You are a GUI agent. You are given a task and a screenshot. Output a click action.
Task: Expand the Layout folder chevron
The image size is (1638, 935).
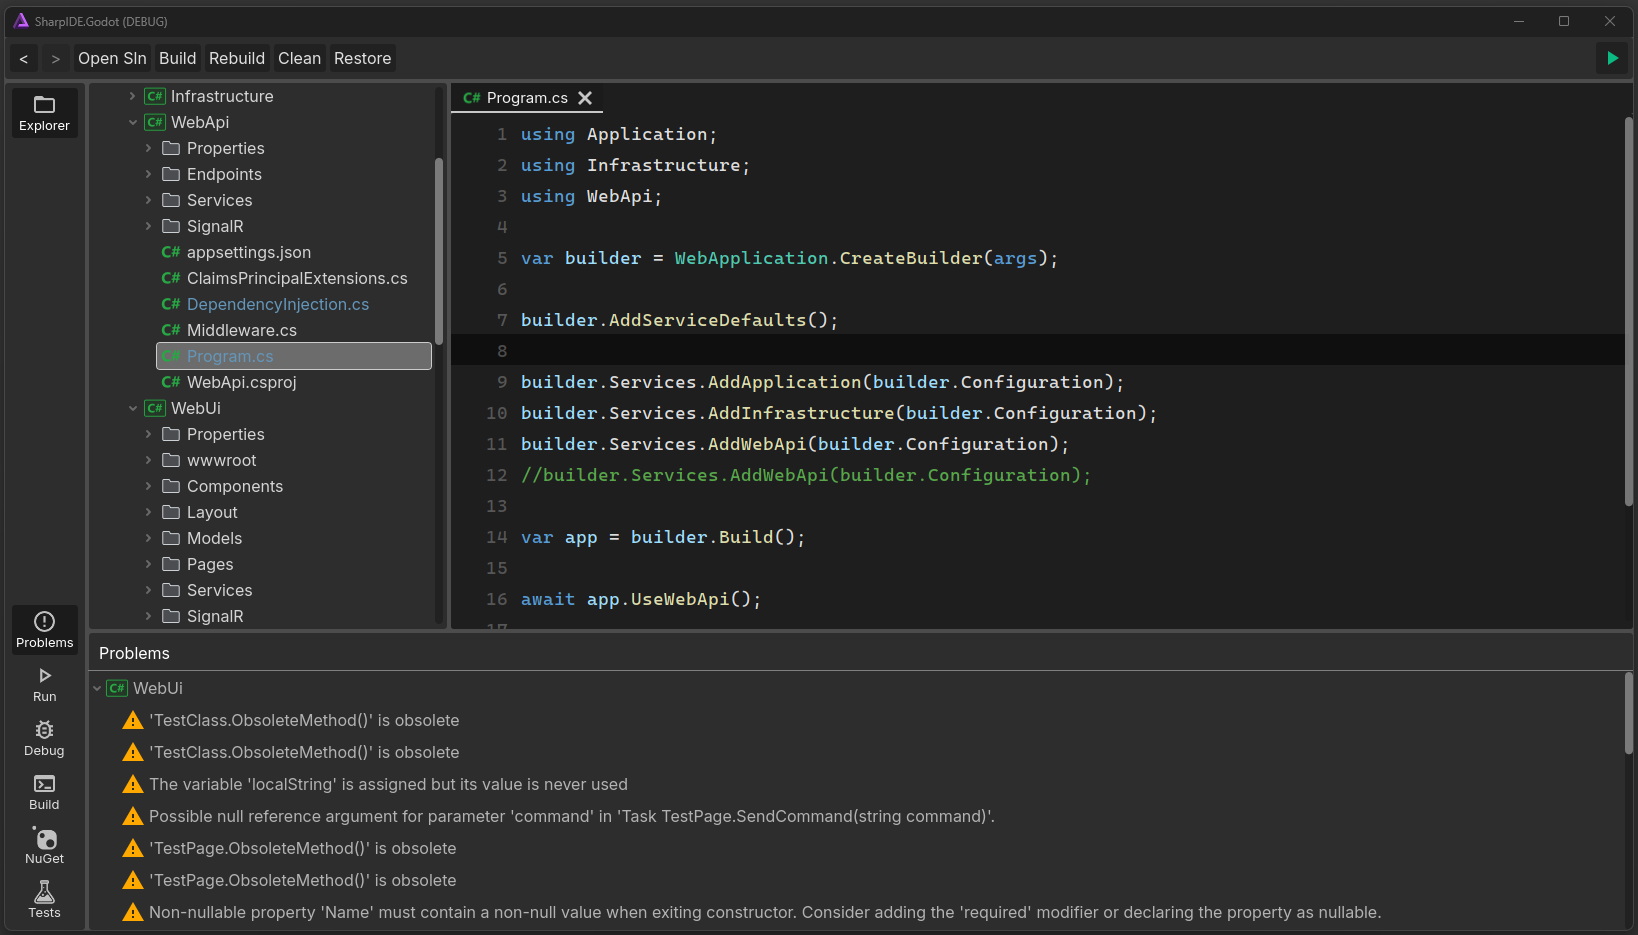[148, 512]
